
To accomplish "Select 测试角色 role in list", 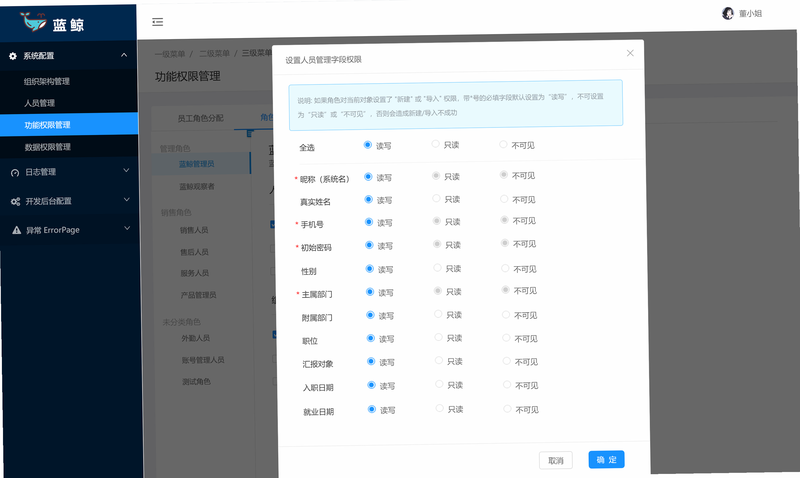I will (x=196, y=382).
